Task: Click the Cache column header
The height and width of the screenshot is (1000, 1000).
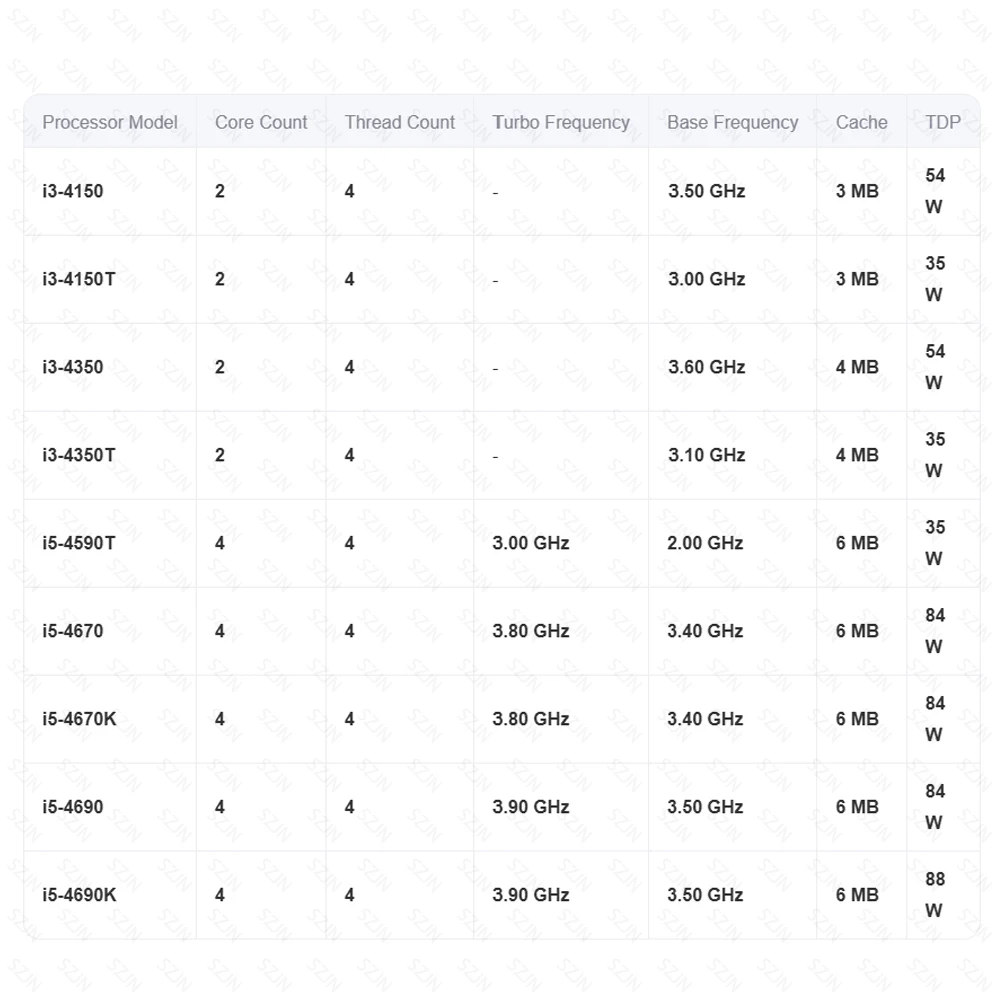Action: pyautogui.click(x=861, y=122)
